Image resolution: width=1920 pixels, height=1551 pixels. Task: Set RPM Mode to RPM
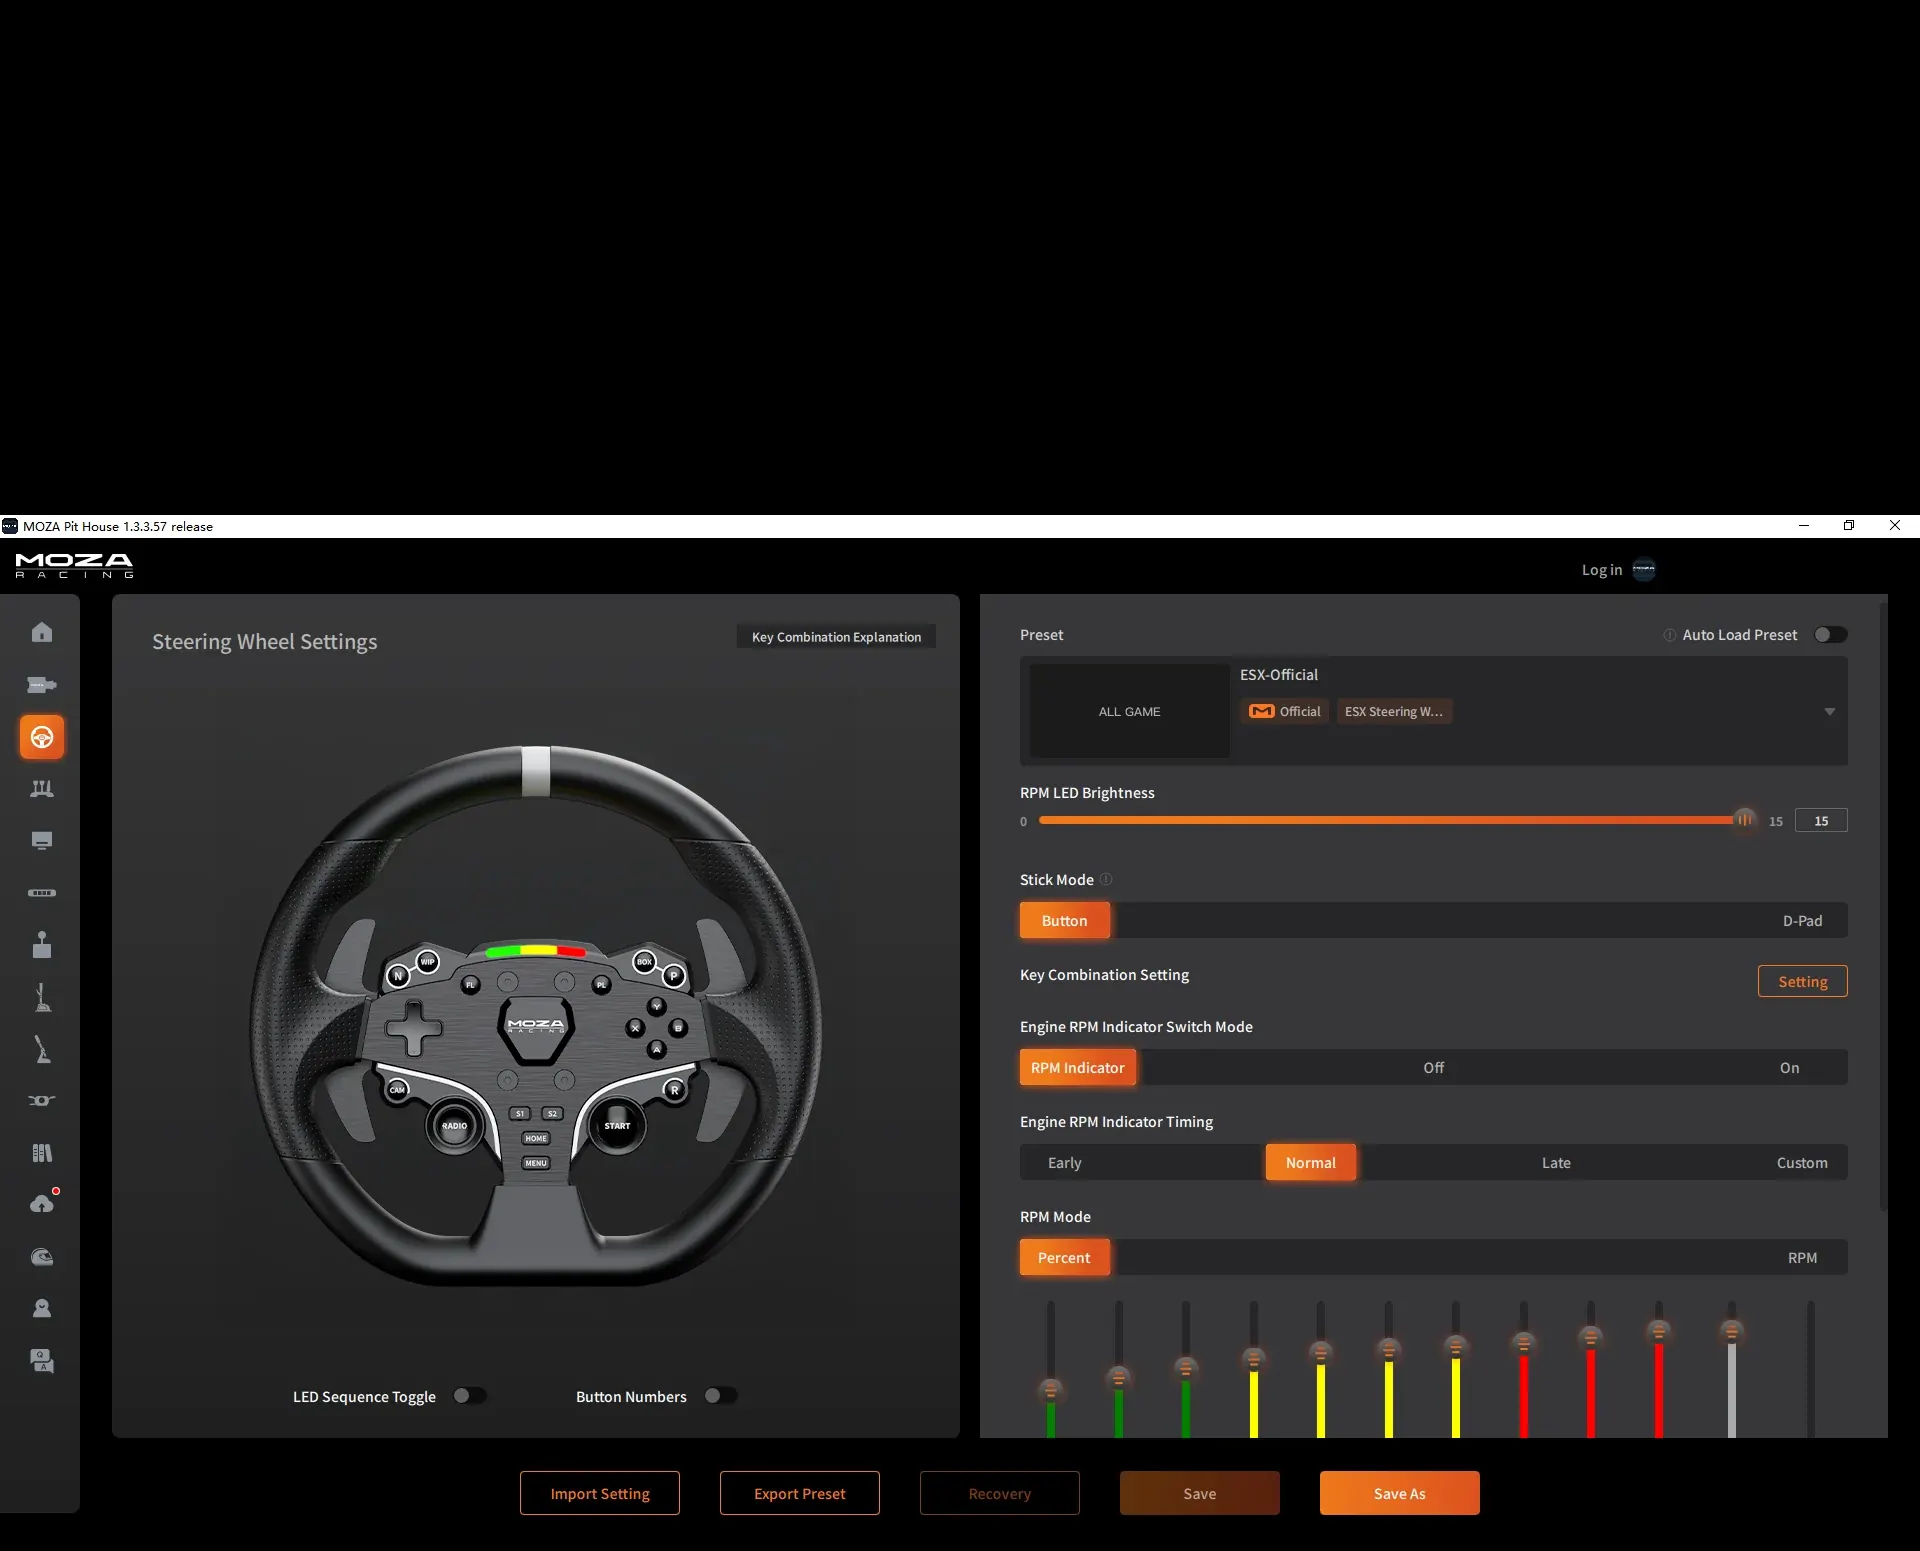1802,1258
